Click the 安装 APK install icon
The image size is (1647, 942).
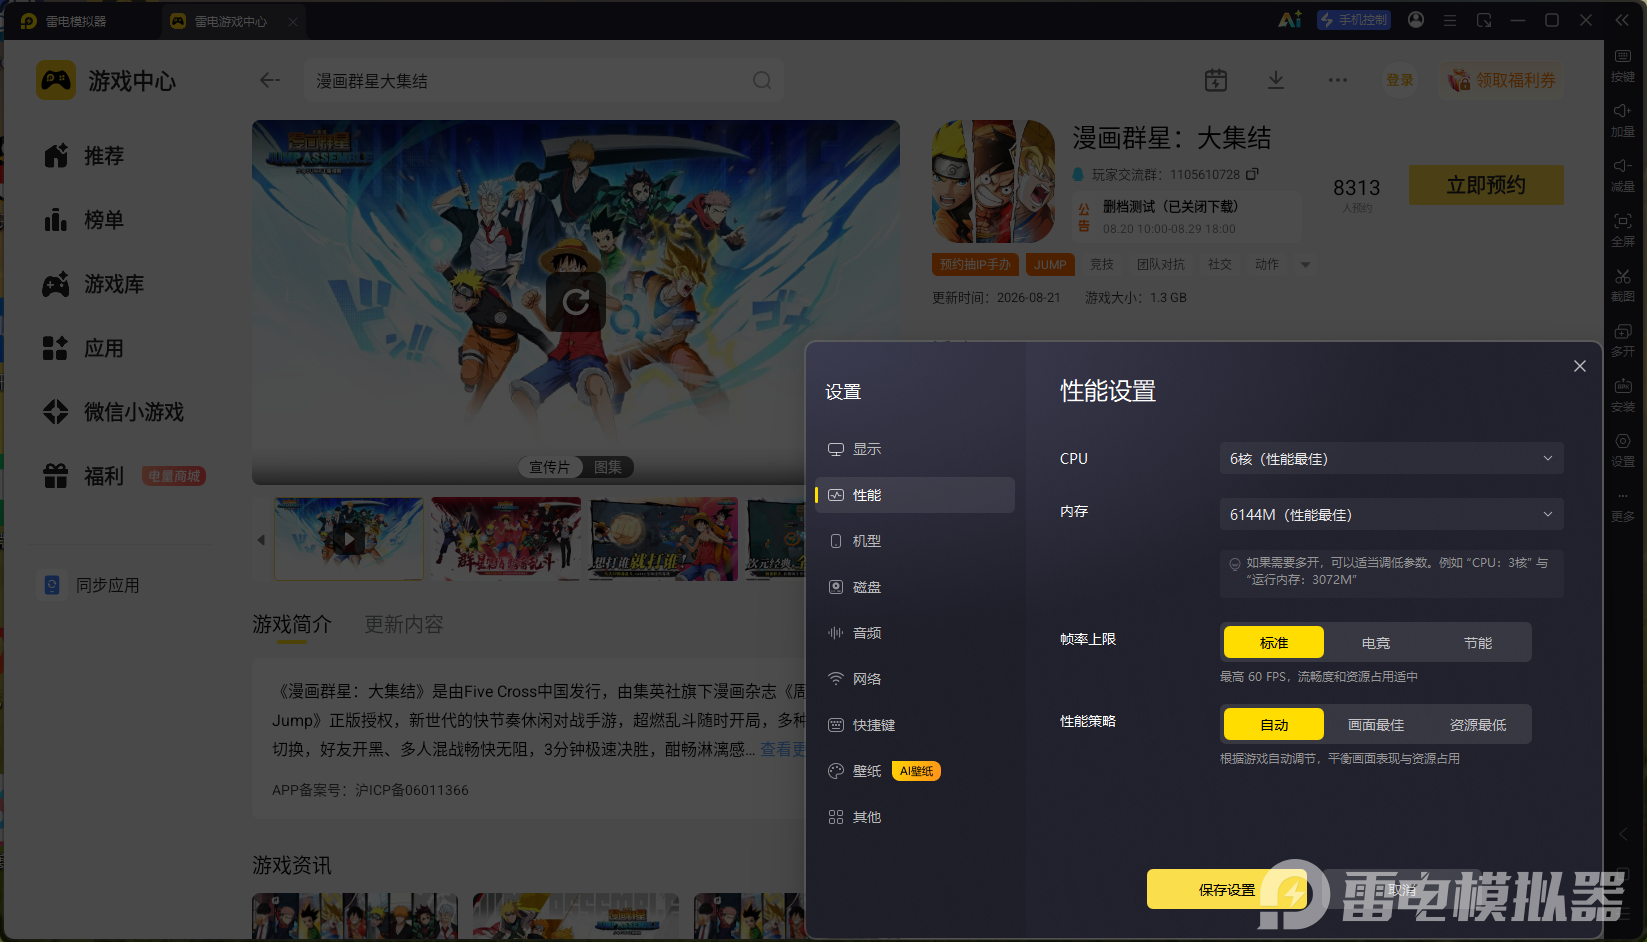(x=1623, y=396)
